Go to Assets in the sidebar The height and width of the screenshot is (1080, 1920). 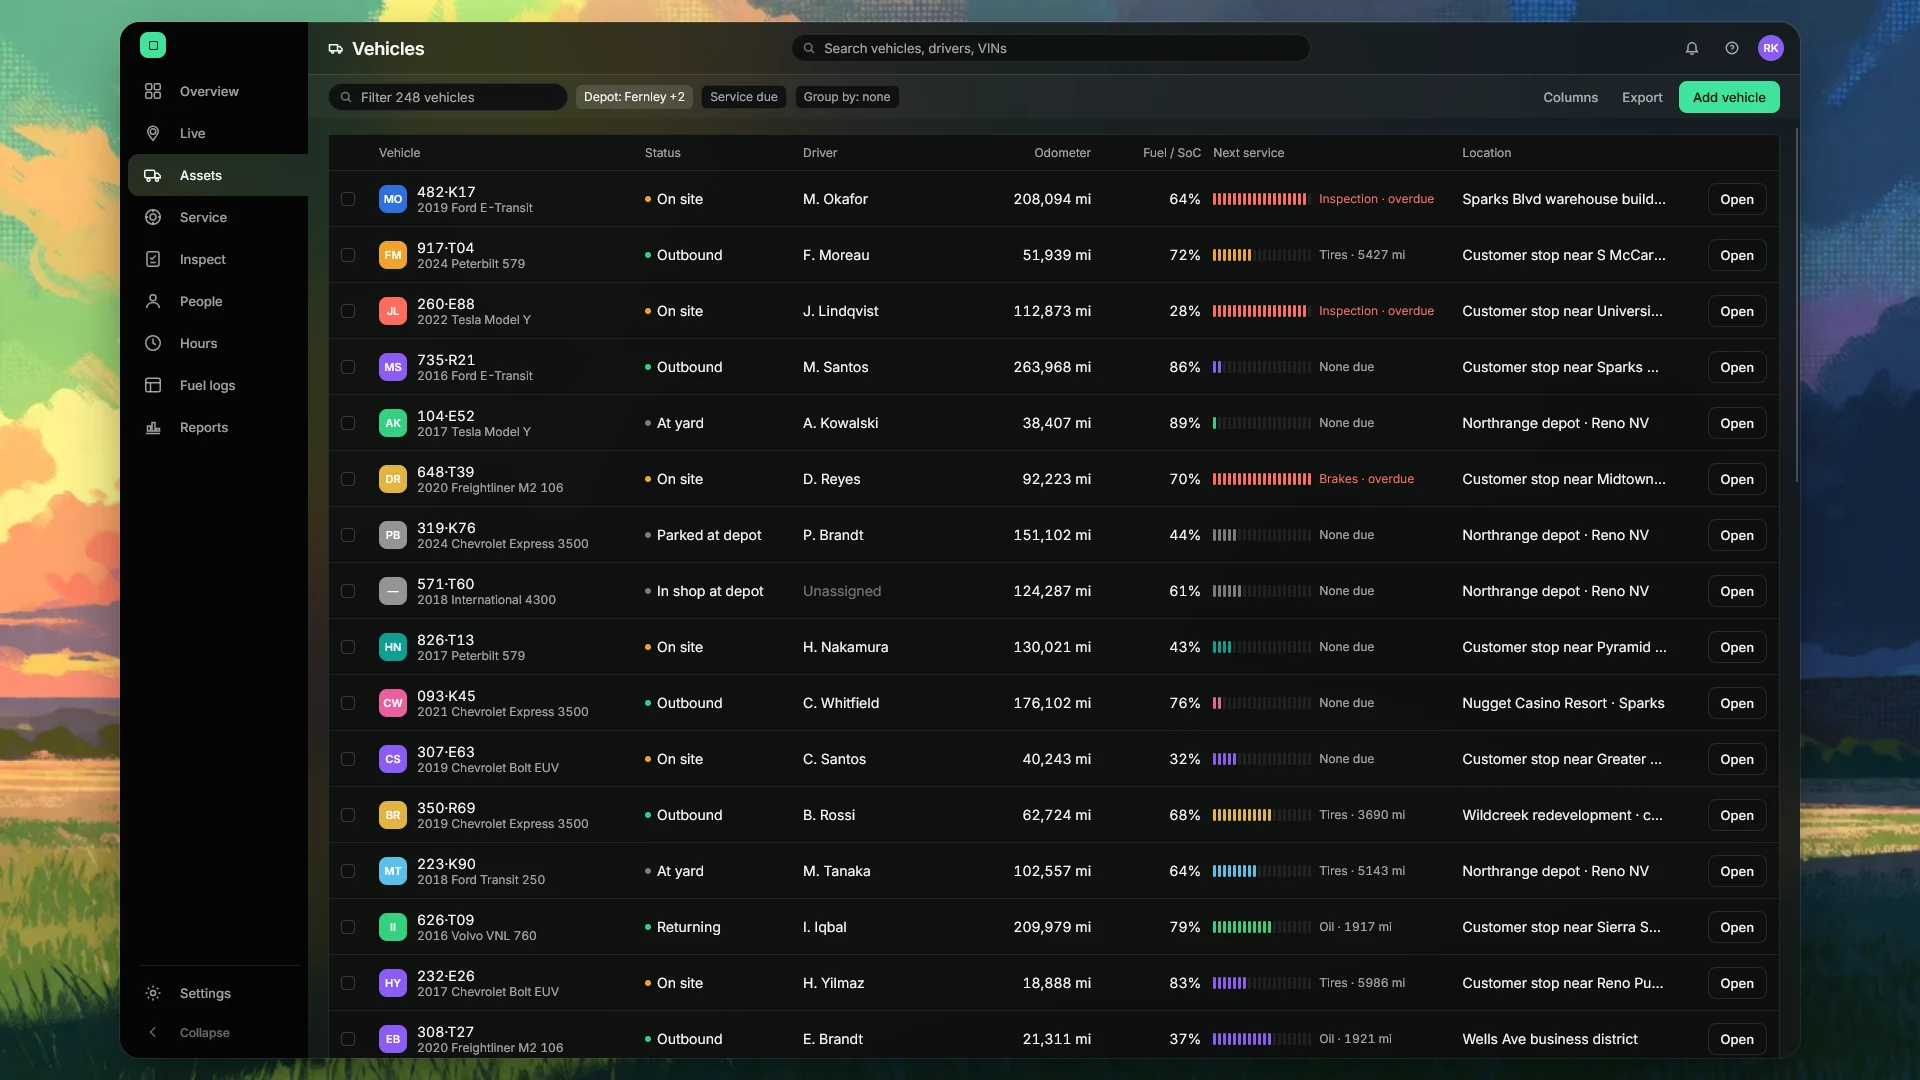coord(218,175)
